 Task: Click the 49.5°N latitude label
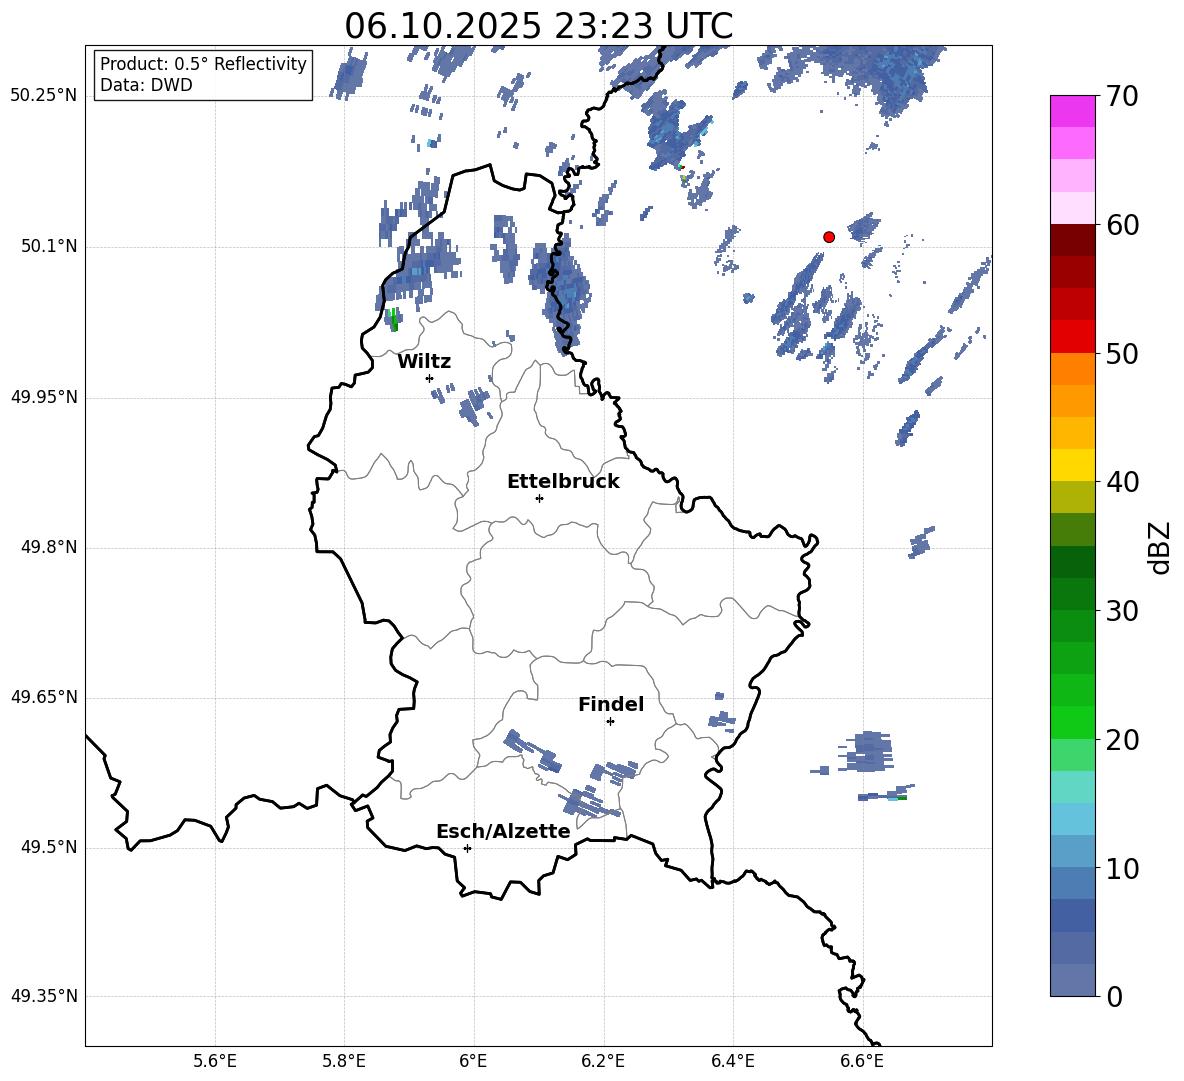[x=50, y=847]
